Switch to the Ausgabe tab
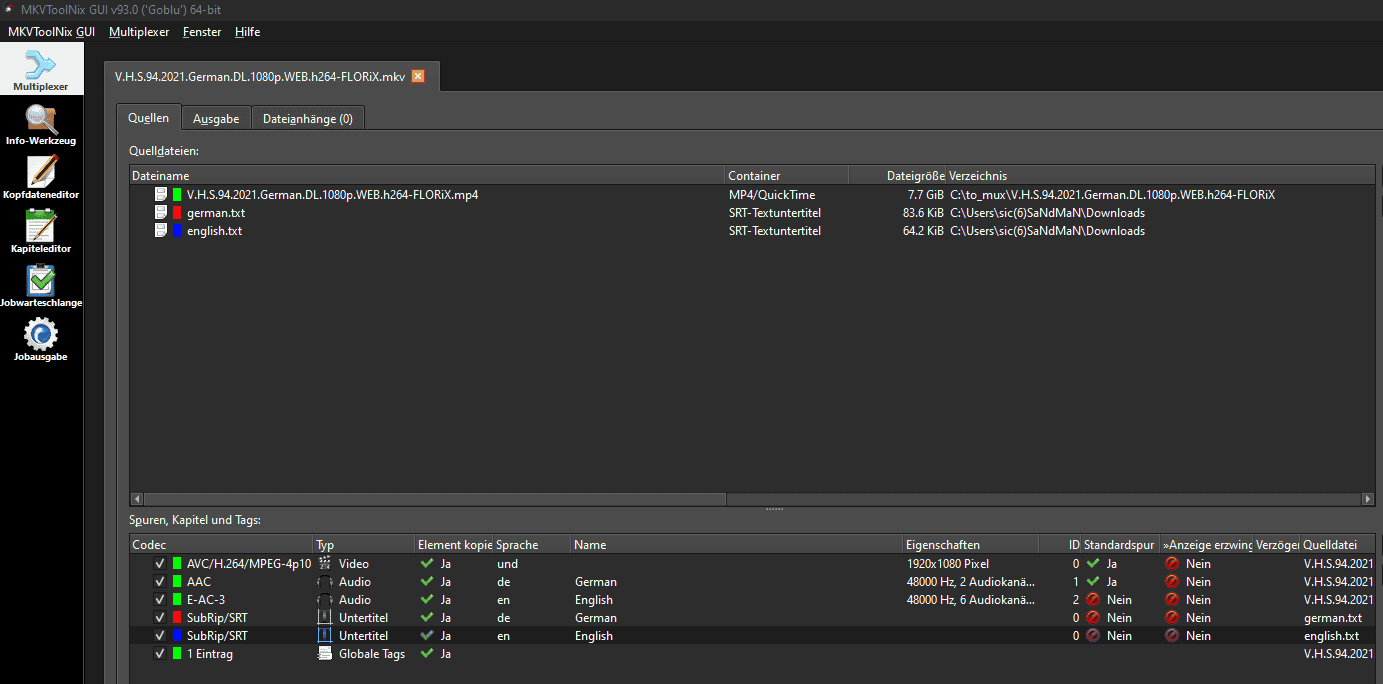This screenshot has height=684, width=1383. [x=216, y=118]
